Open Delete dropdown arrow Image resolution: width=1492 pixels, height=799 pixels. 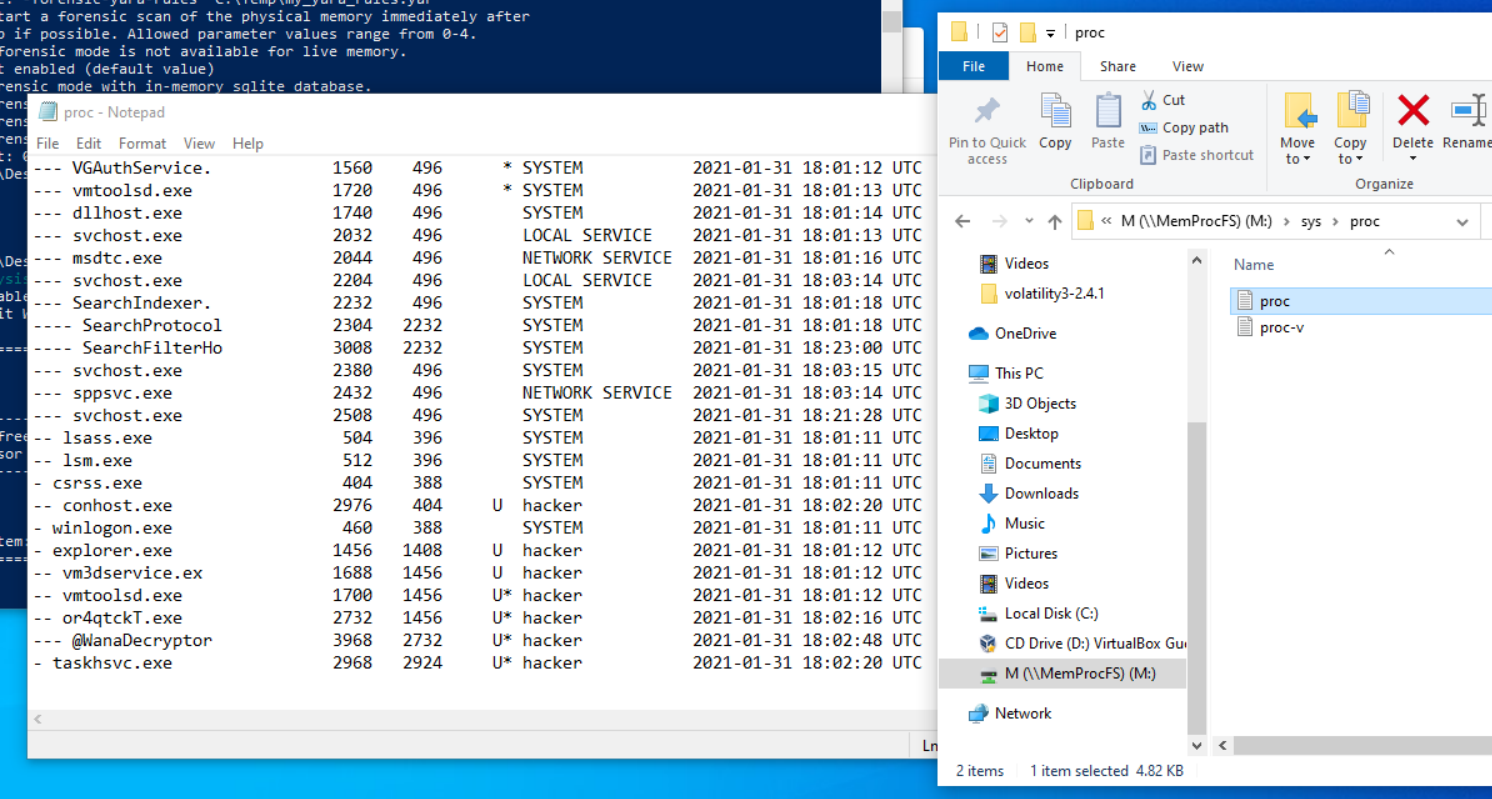pos(1413,160)
